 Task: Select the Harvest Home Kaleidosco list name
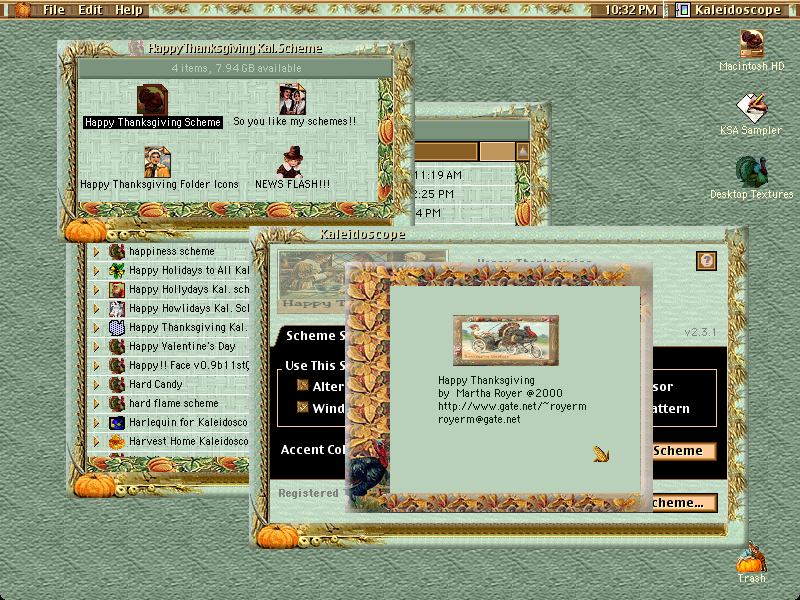pos(188,441)
